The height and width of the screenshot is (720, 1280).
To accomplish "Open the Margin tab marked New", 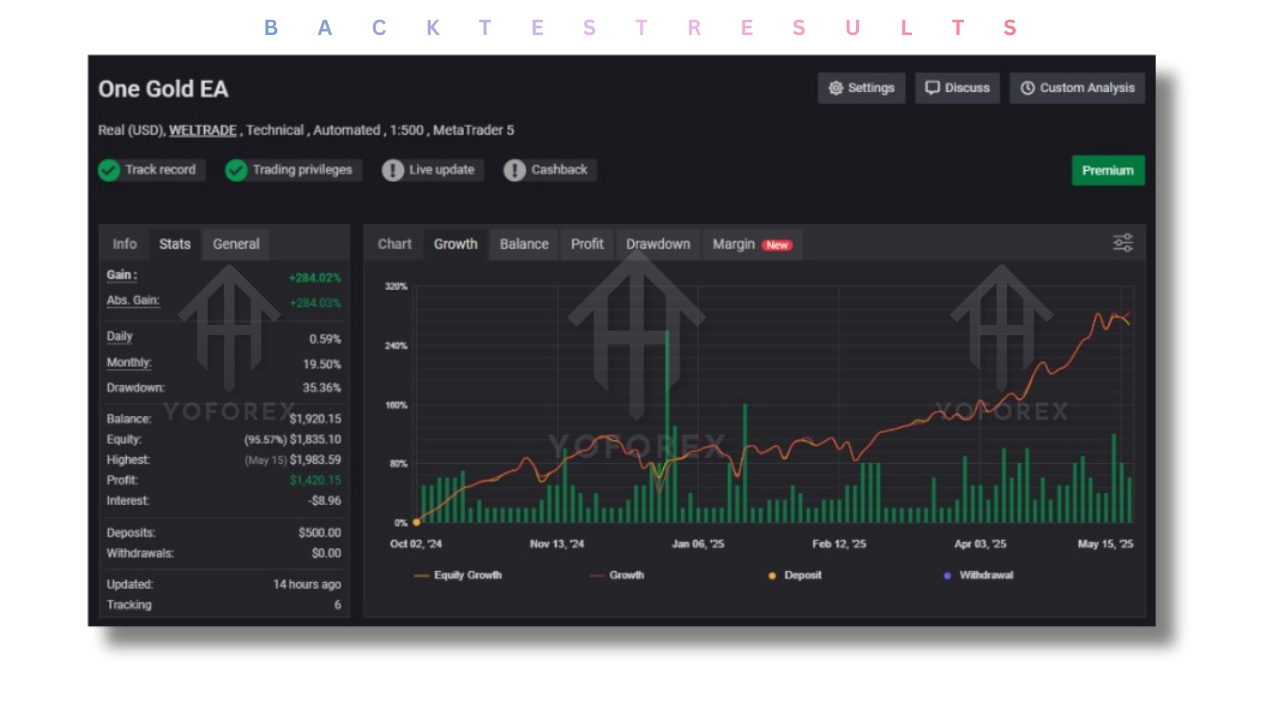I will (x=751, y=244).
